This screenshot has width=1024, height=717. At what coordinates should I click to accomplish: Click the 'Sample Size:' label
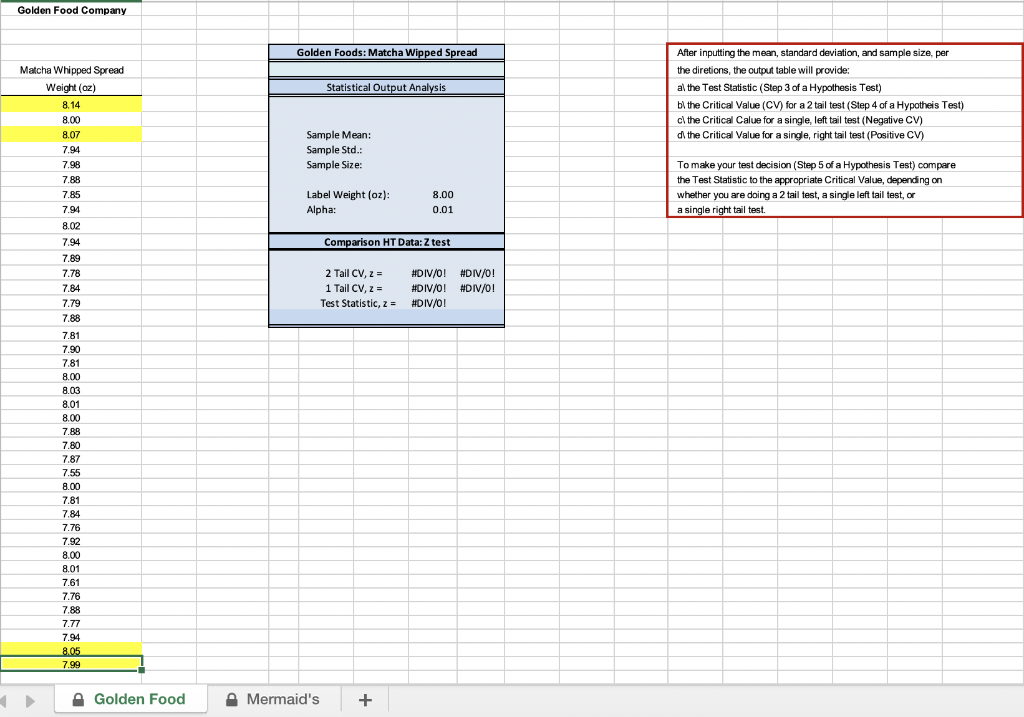(334, 165)
